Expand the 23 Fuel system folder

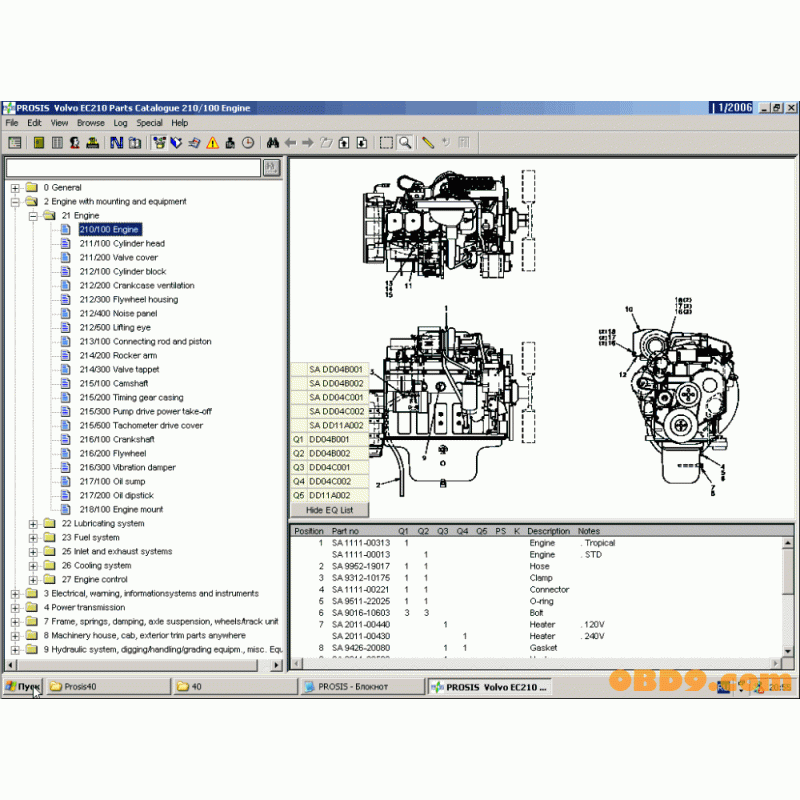pyautogui.click(x=33, y=538)
